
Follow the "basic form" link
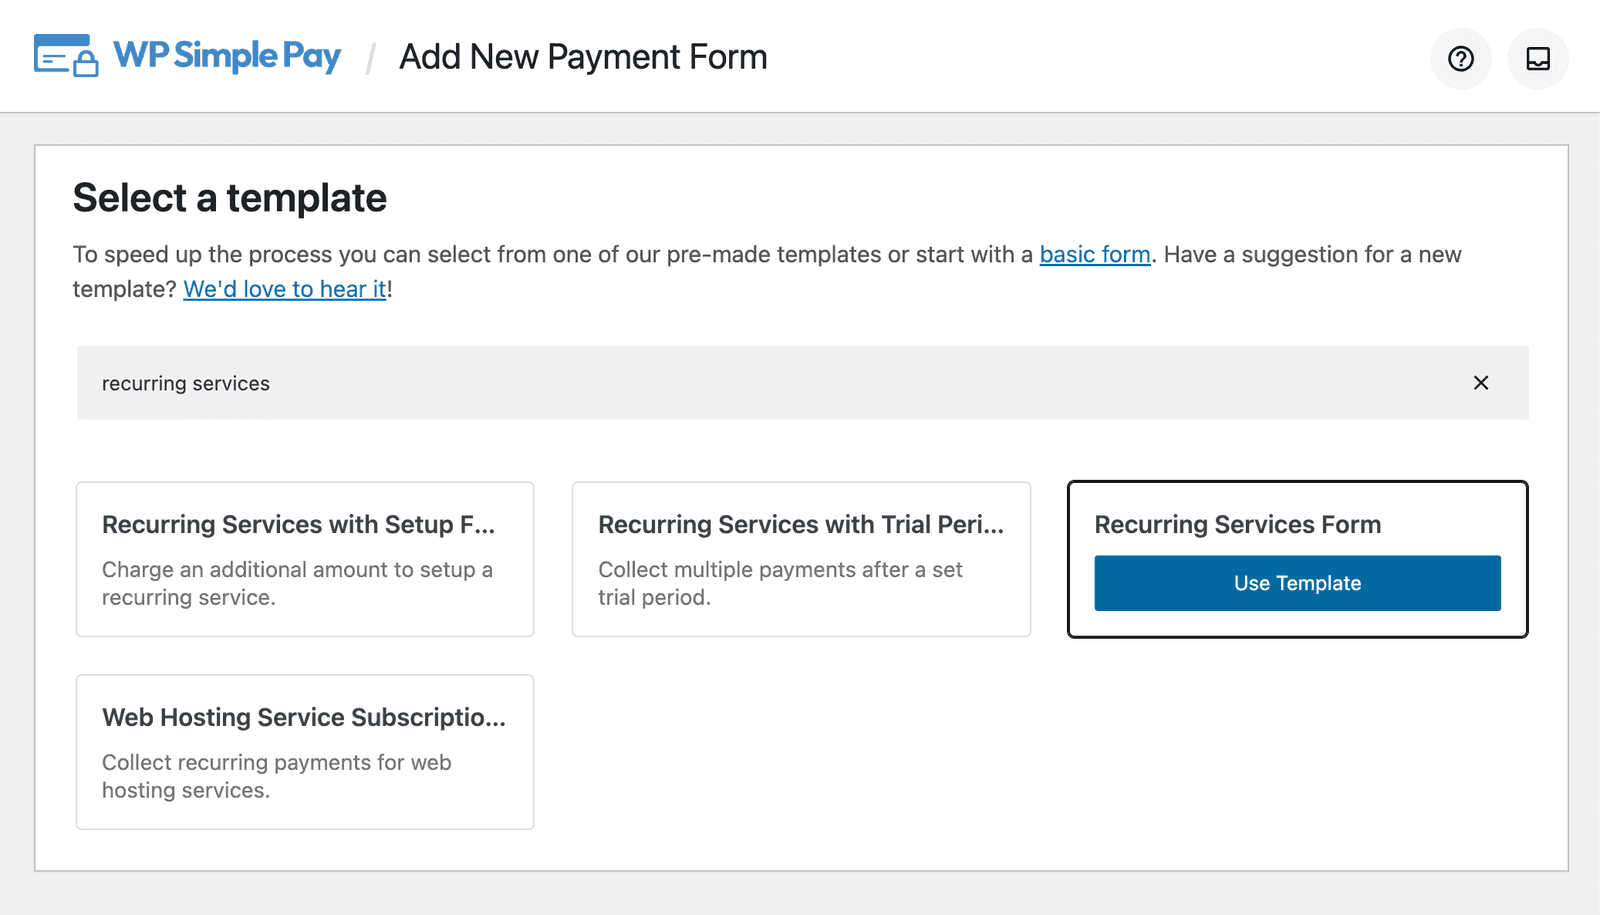point(1095,255)
